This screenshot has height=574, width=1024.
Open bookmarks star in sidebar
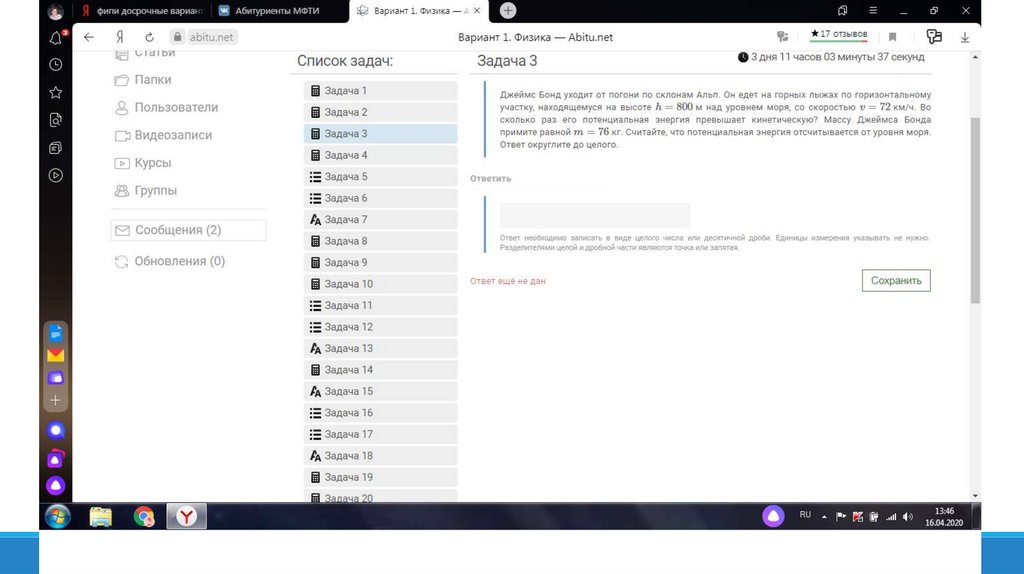[56, 92]
